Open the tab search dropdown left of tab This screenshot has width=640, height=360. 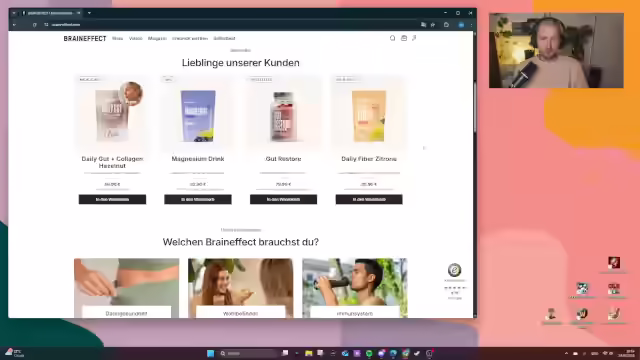[x=14, y=13]
